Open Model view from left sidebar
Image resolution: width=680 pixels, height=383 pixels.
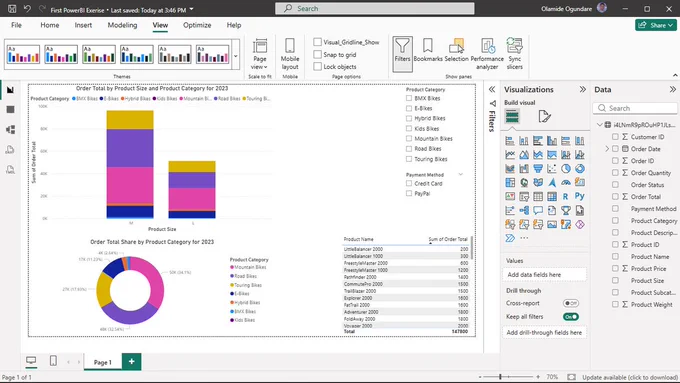[x=10, y=129]
